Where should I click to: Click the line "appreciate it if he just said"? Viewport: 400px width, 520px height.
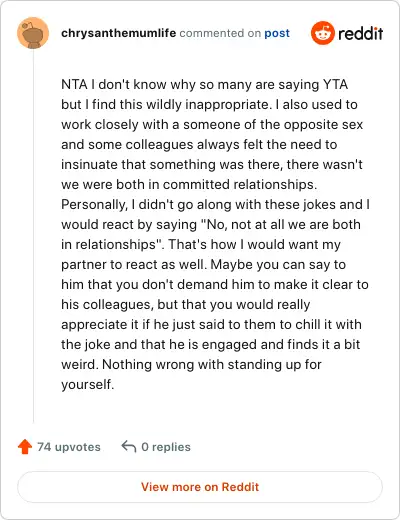tap(211, 324)
